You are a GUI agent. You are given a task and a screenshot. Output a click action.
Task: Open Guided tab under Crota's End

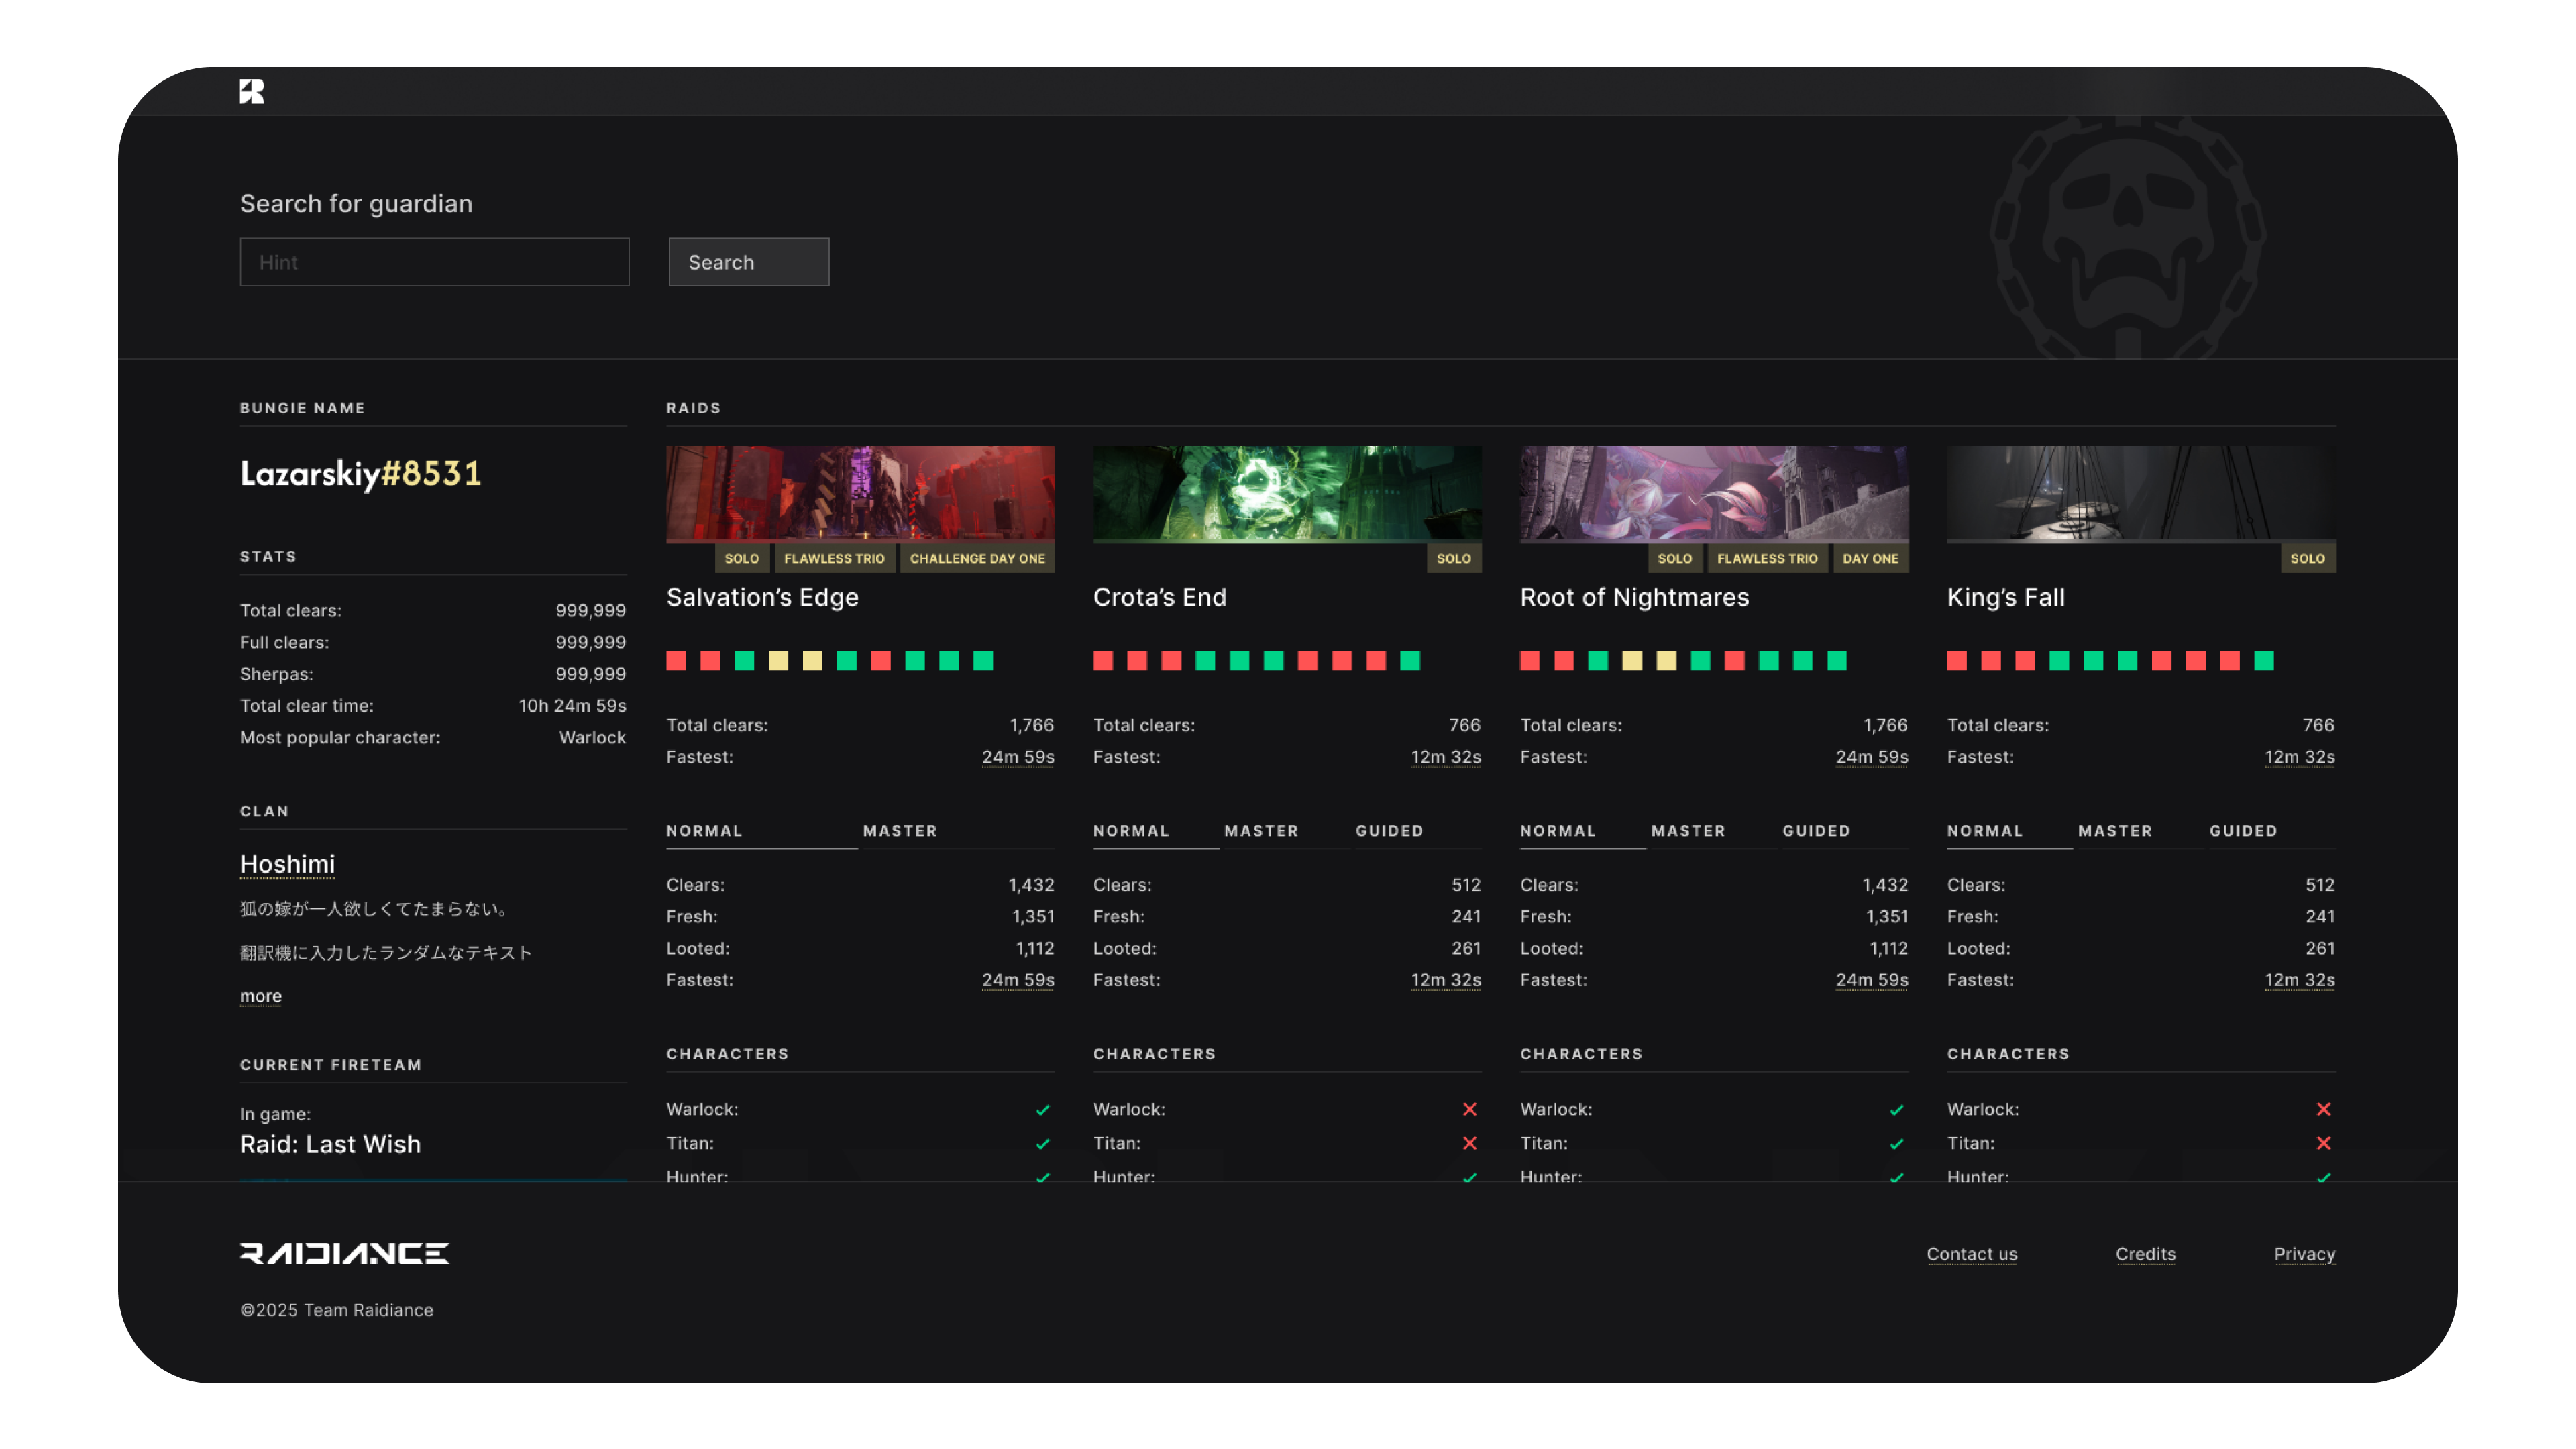[x=1389, y=831]
